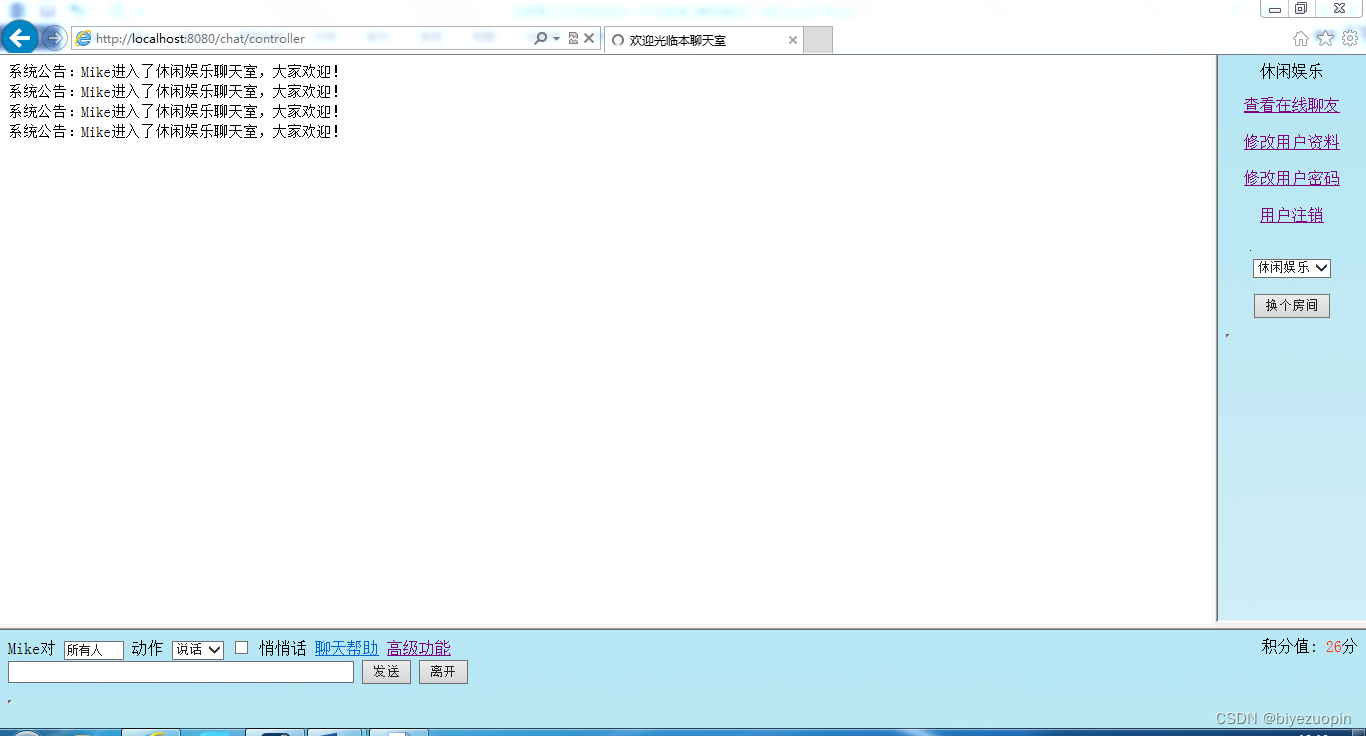1366x736 pixels.
Task: Click the 用户注销 link
Action: click(x=1291, y=215)
